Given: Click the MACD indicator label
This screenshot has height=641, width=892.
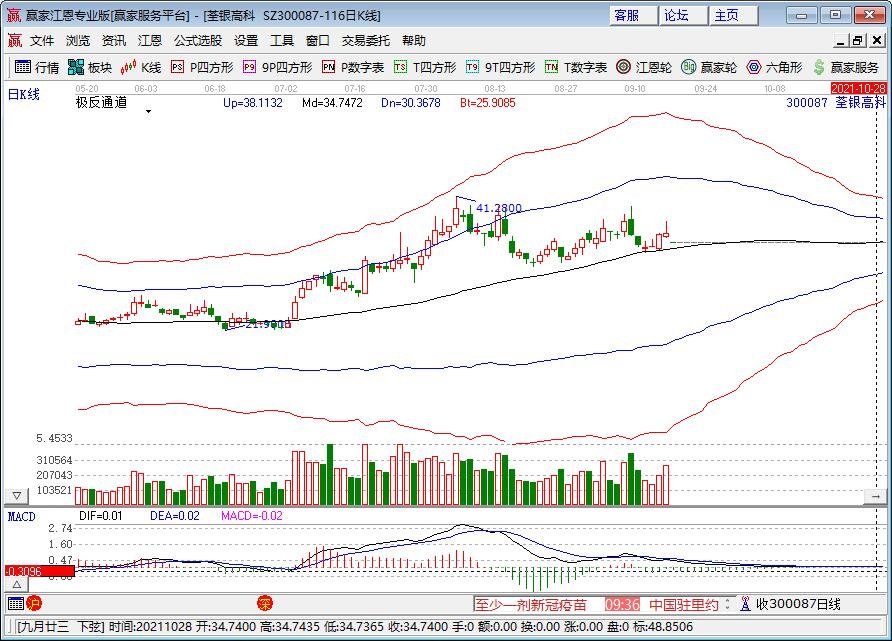Looking at the screenshot, I should pos(22,516).
